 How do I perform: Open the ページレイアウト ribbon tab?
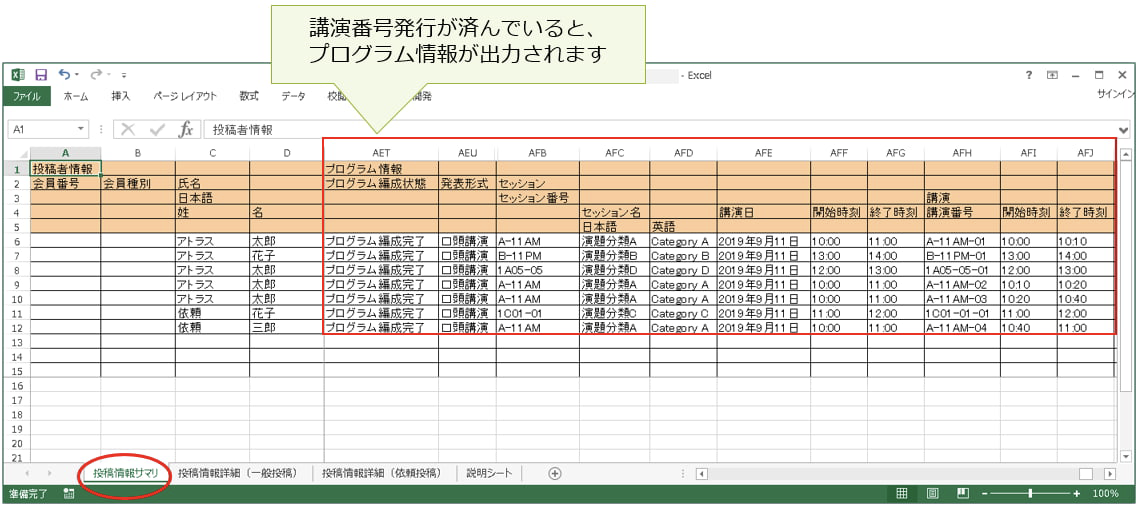pos(185,96)
